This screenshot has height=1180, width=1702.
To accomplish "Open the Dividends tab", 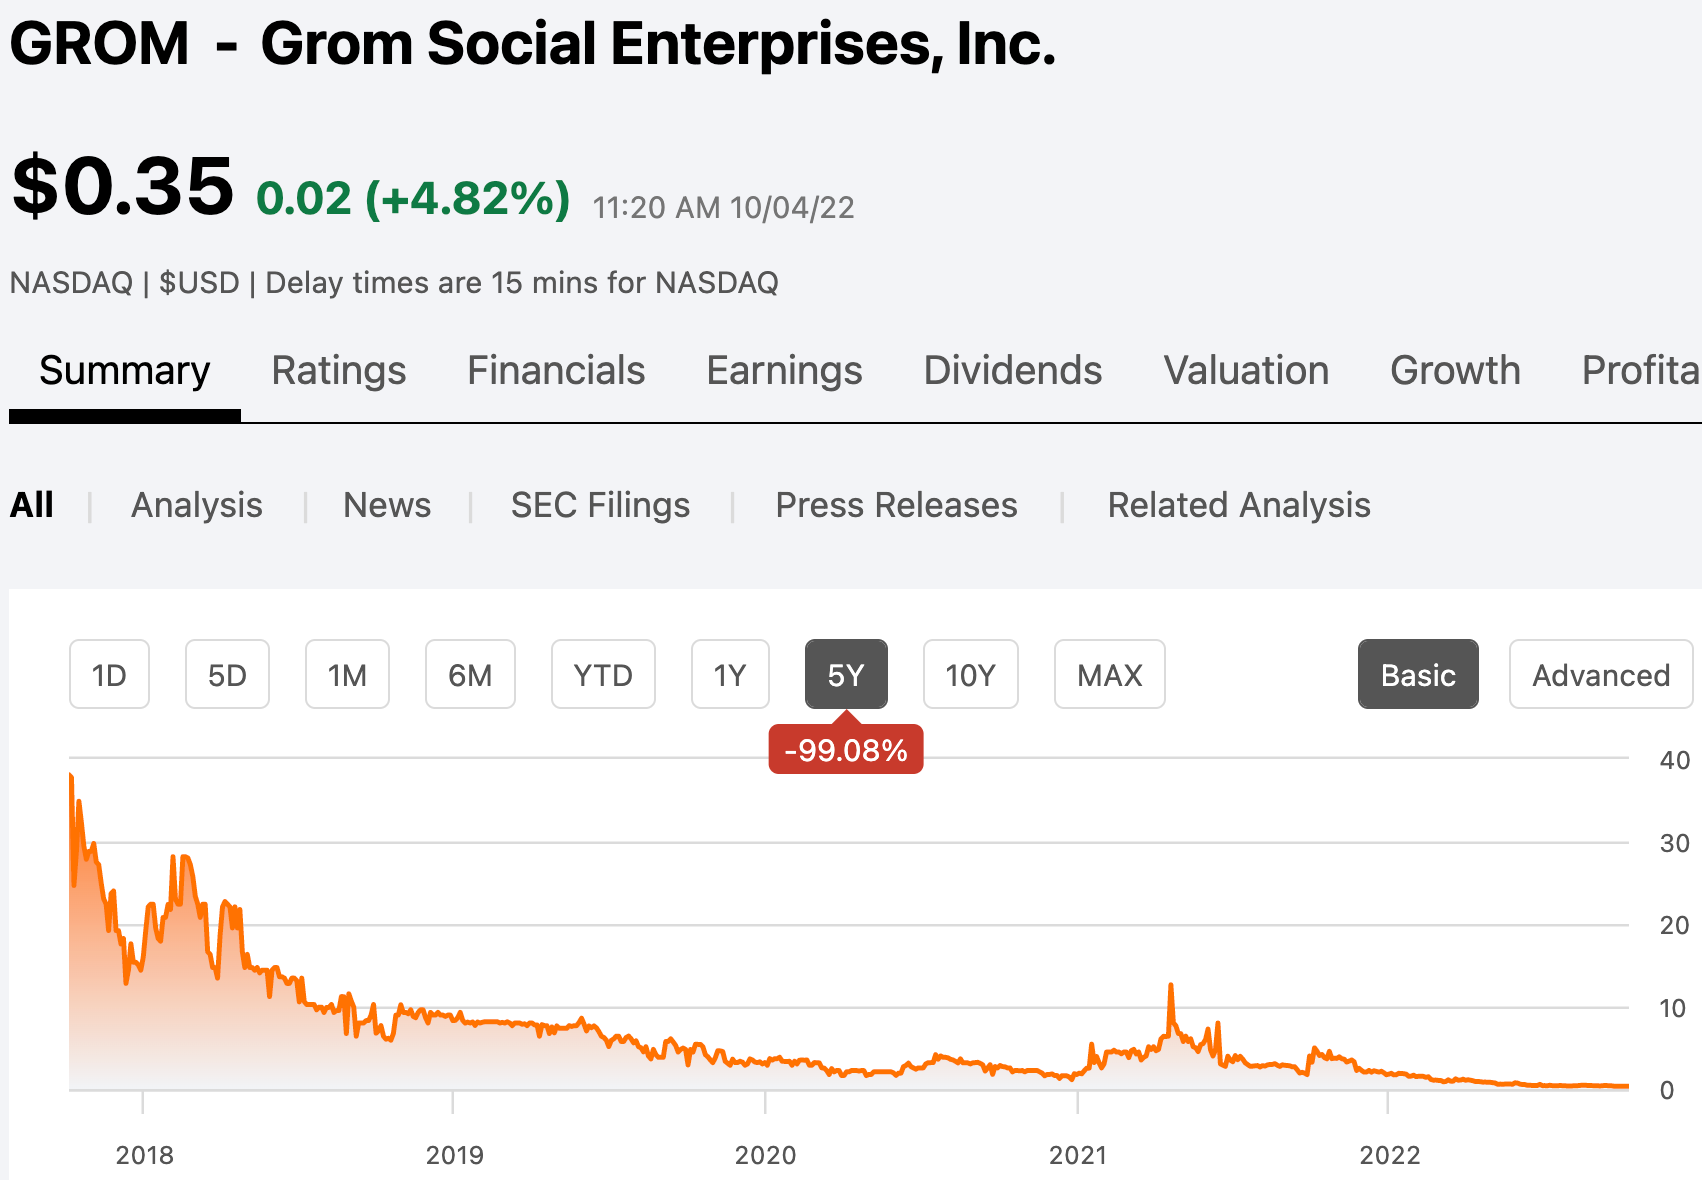I will [1012, 370].
